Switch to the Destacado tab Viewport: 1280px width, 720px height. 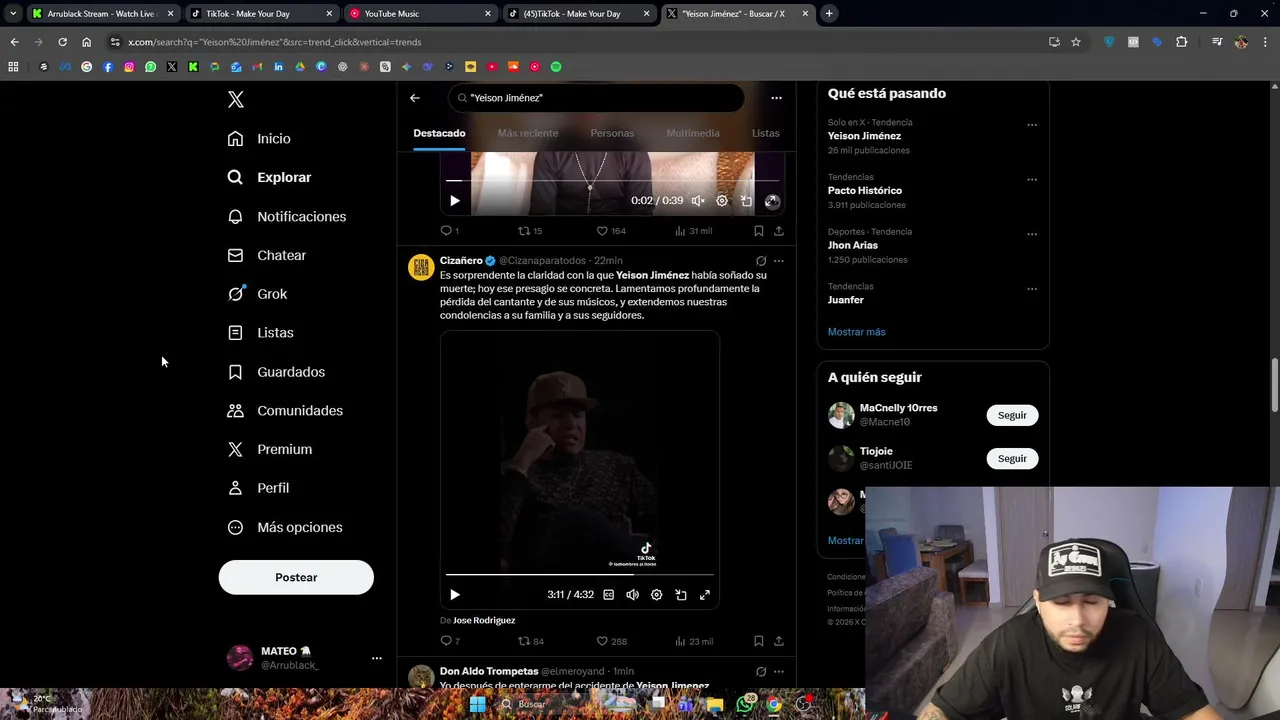[x=439, y=133]
